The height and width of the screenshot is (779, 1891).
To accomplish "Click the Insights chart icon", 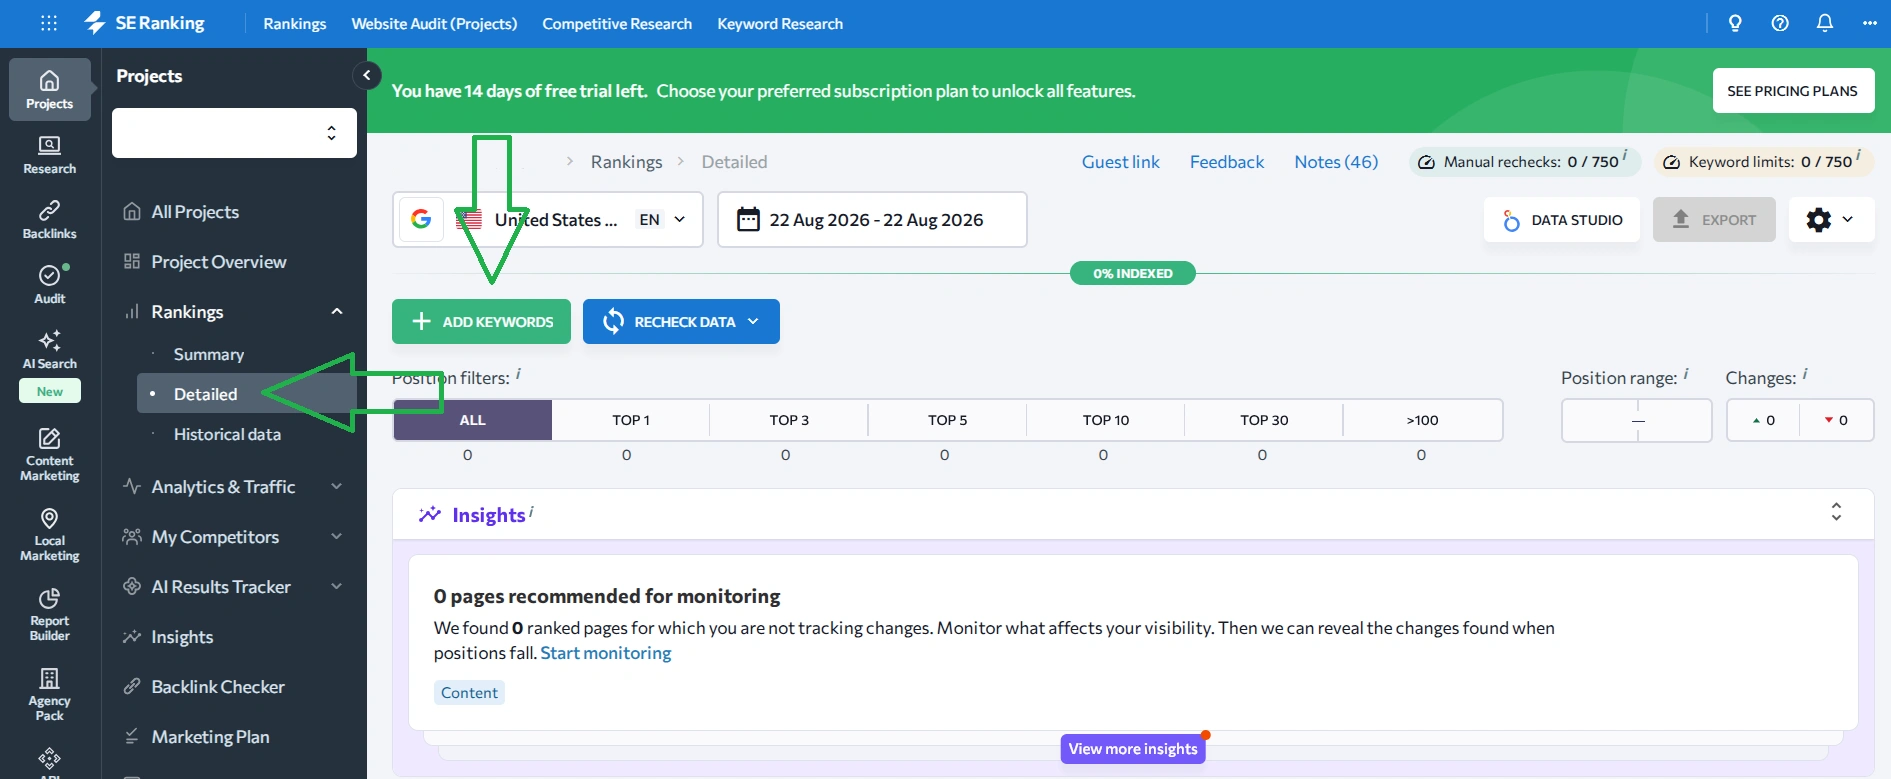I will [430, 514].
